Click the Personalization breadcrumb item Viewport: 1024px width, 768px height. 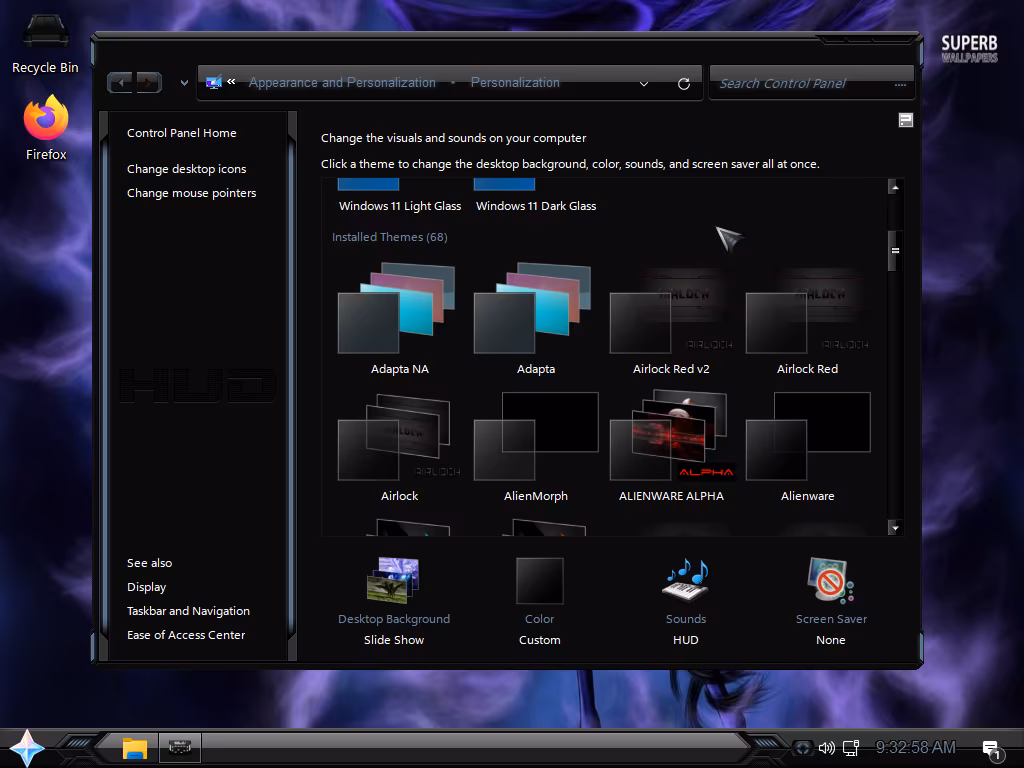(515, 83)
